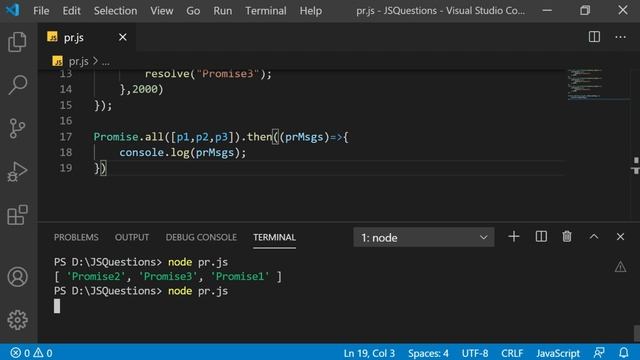Open the View menu

pyautogui.click(x=162, y=11)
